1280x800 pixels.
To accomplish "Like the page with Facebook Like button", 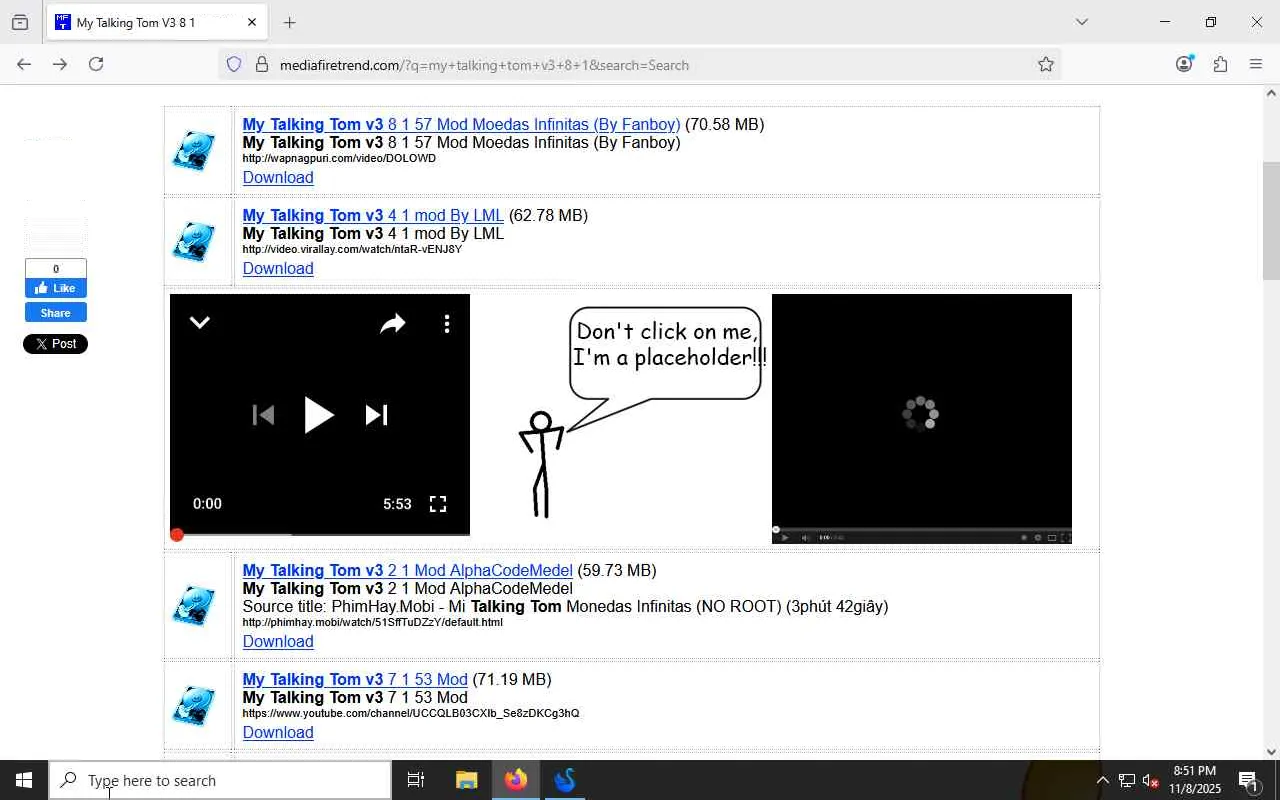I will (x=56, y=288).
